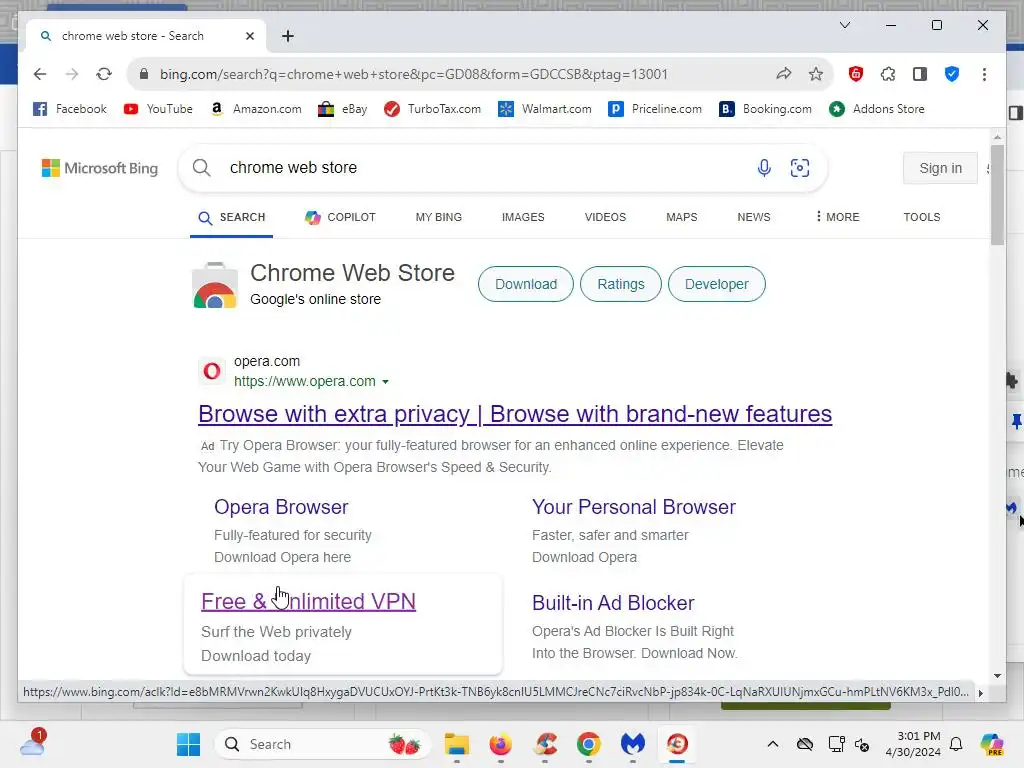Click the Bing search text field
The width and height of the screenshot is (1024, 768).
tap(483, 168)
